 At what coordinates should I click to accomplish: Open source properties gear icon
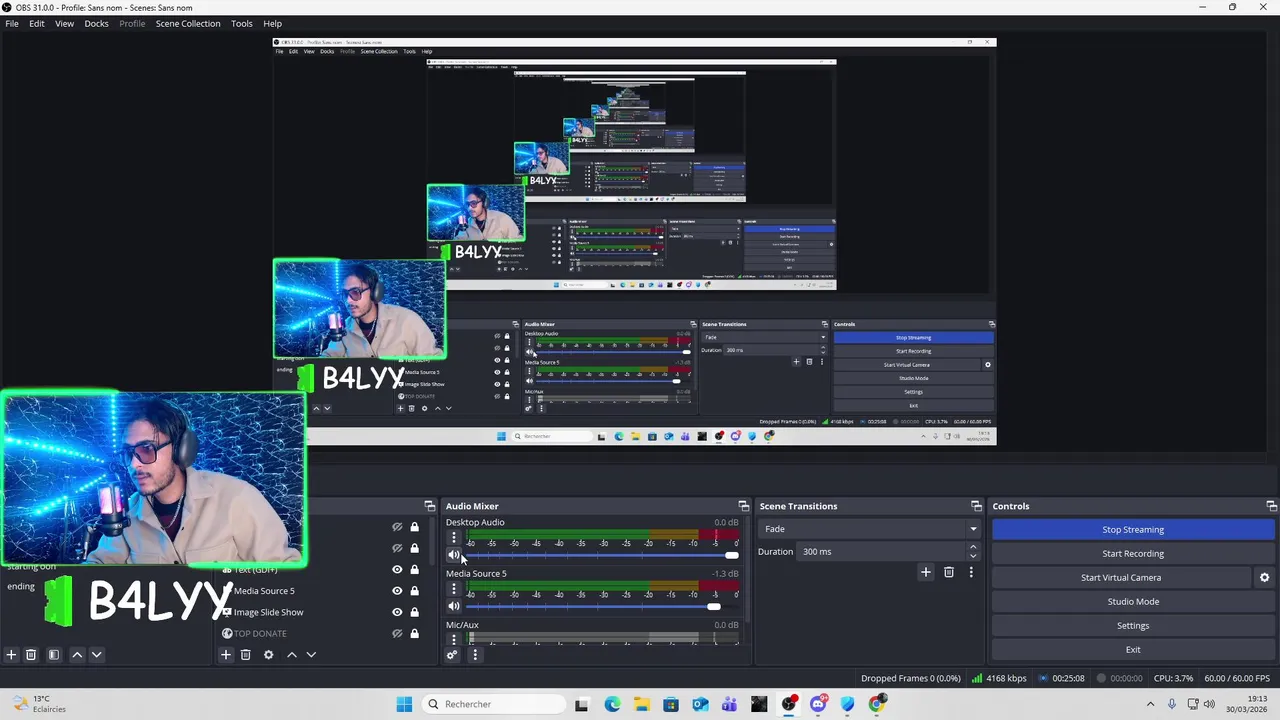click(268, 655)
